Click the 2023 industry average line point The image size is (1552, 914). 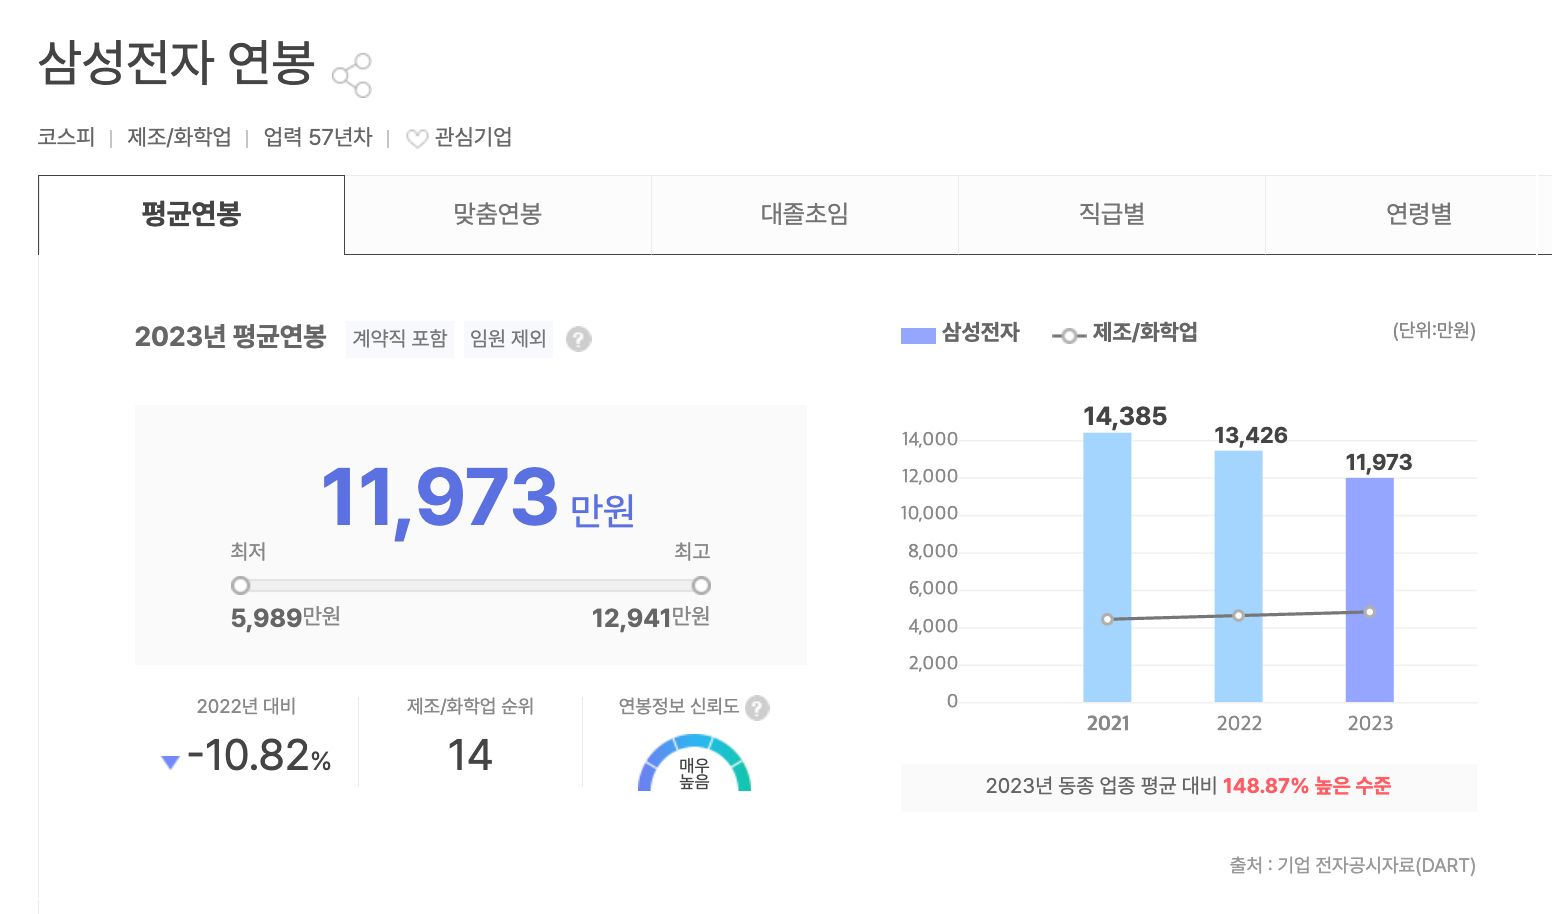point(1370,612)
